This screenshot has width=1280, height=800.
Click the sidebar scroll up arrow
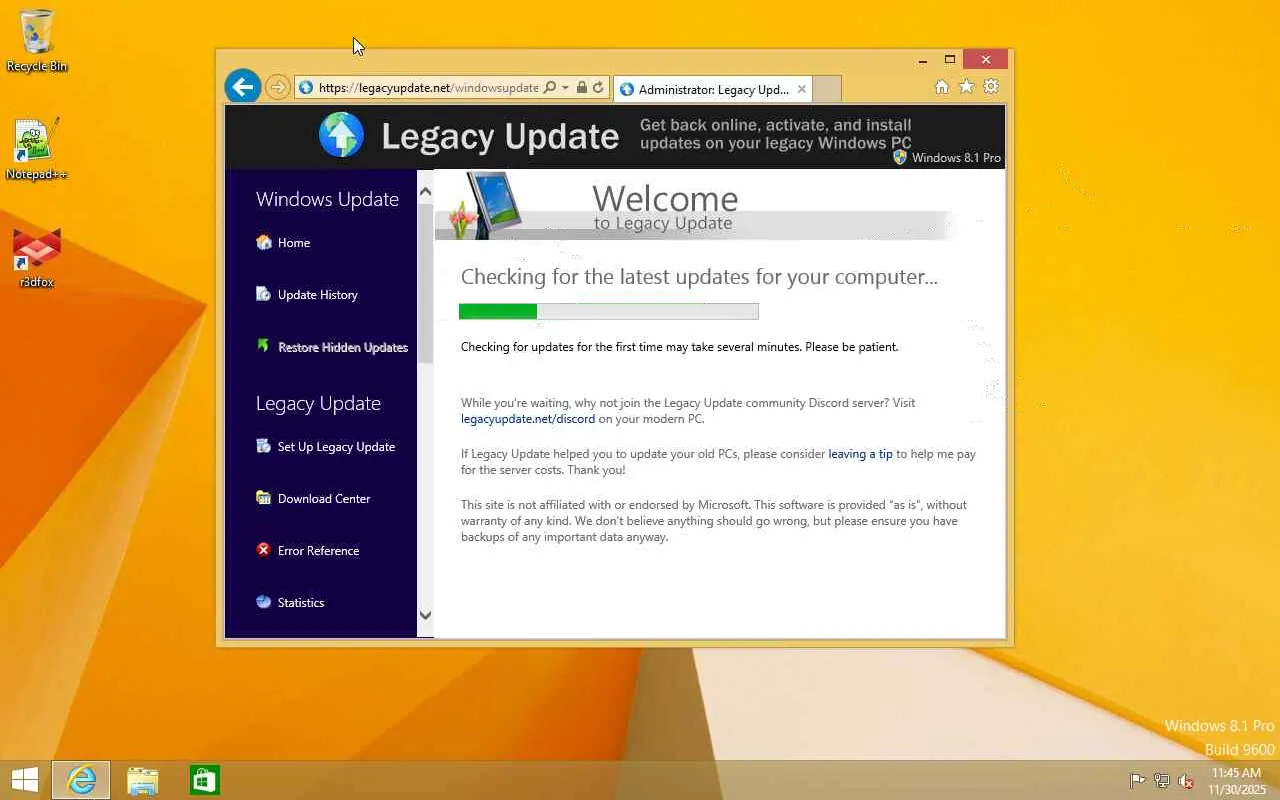(x=425, y=191)
